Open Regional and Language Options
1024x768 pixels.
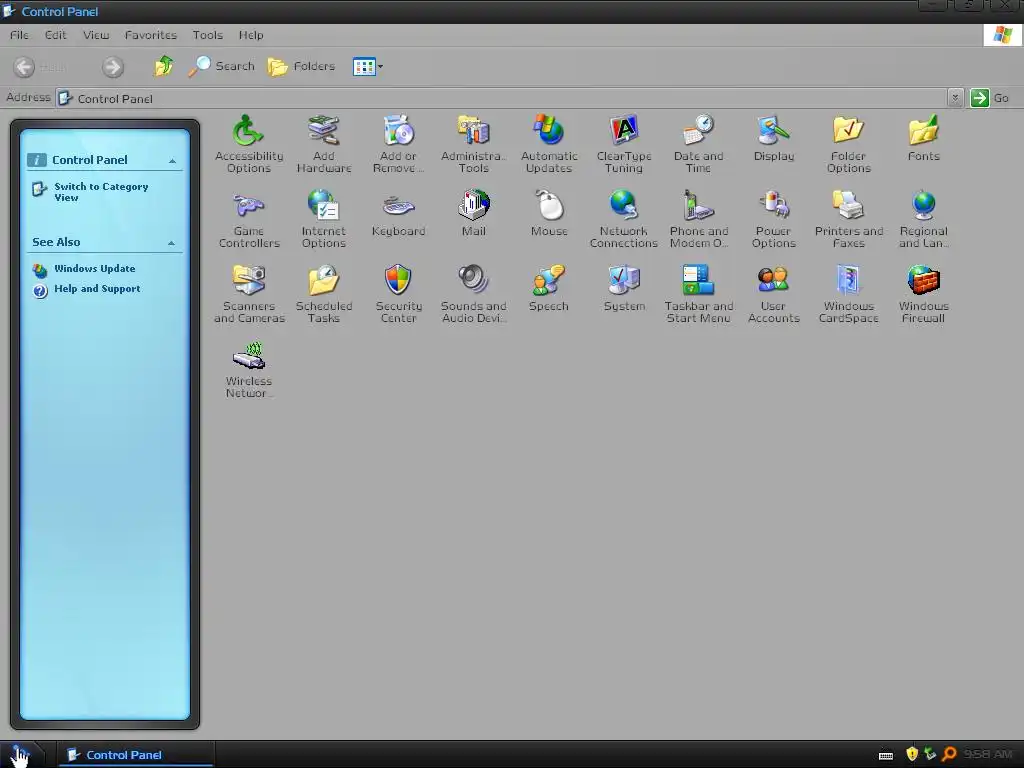pos(923,219)
